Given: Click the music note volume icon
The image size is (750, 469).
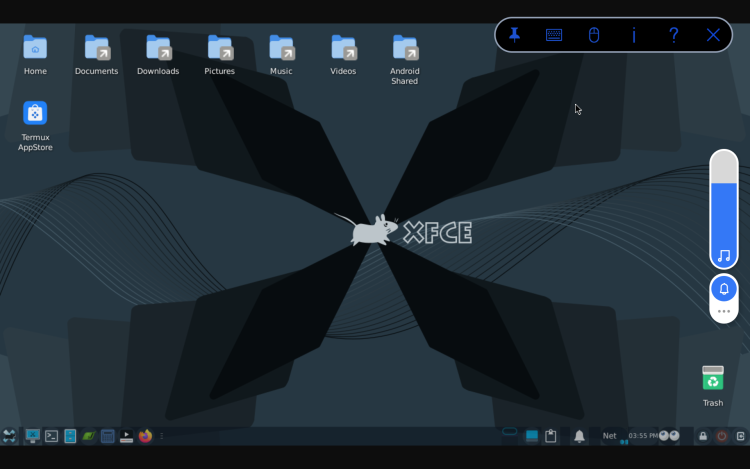Looking at the screenshot, I should (x=724, y=256).
